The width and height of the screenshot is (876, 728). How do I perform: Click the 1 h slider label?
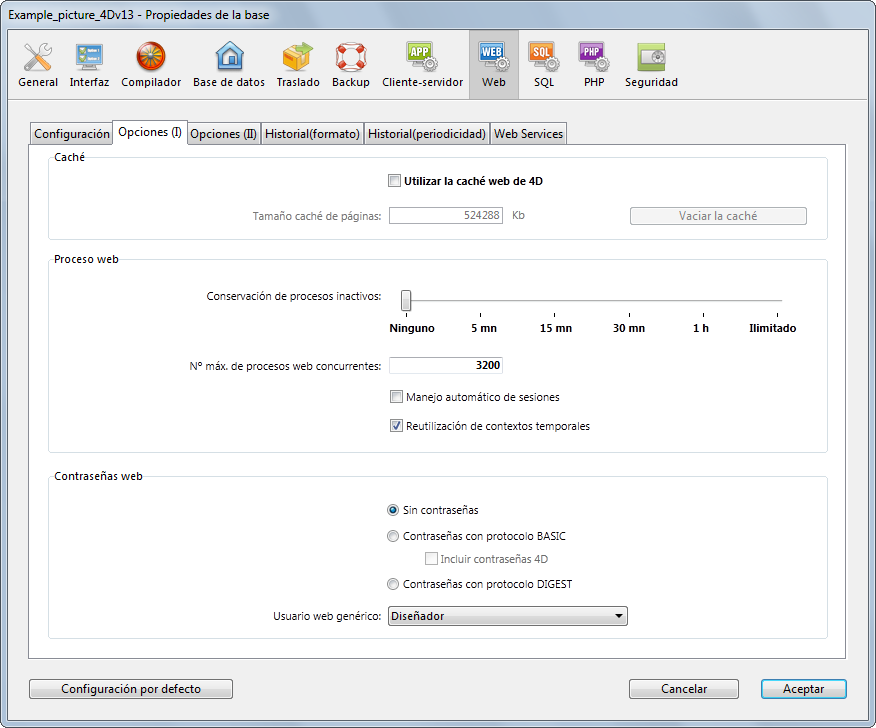(701, 328)
